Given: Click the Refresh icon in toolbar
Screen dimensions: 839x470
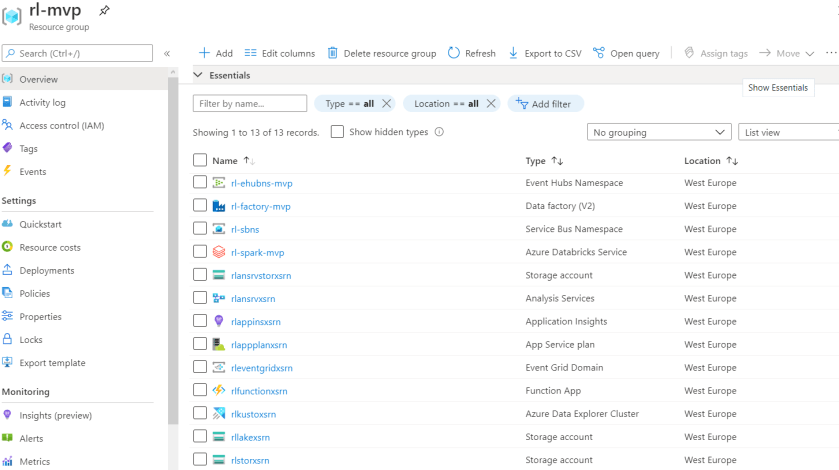Looking at the screenshot, I should [454, 53].
